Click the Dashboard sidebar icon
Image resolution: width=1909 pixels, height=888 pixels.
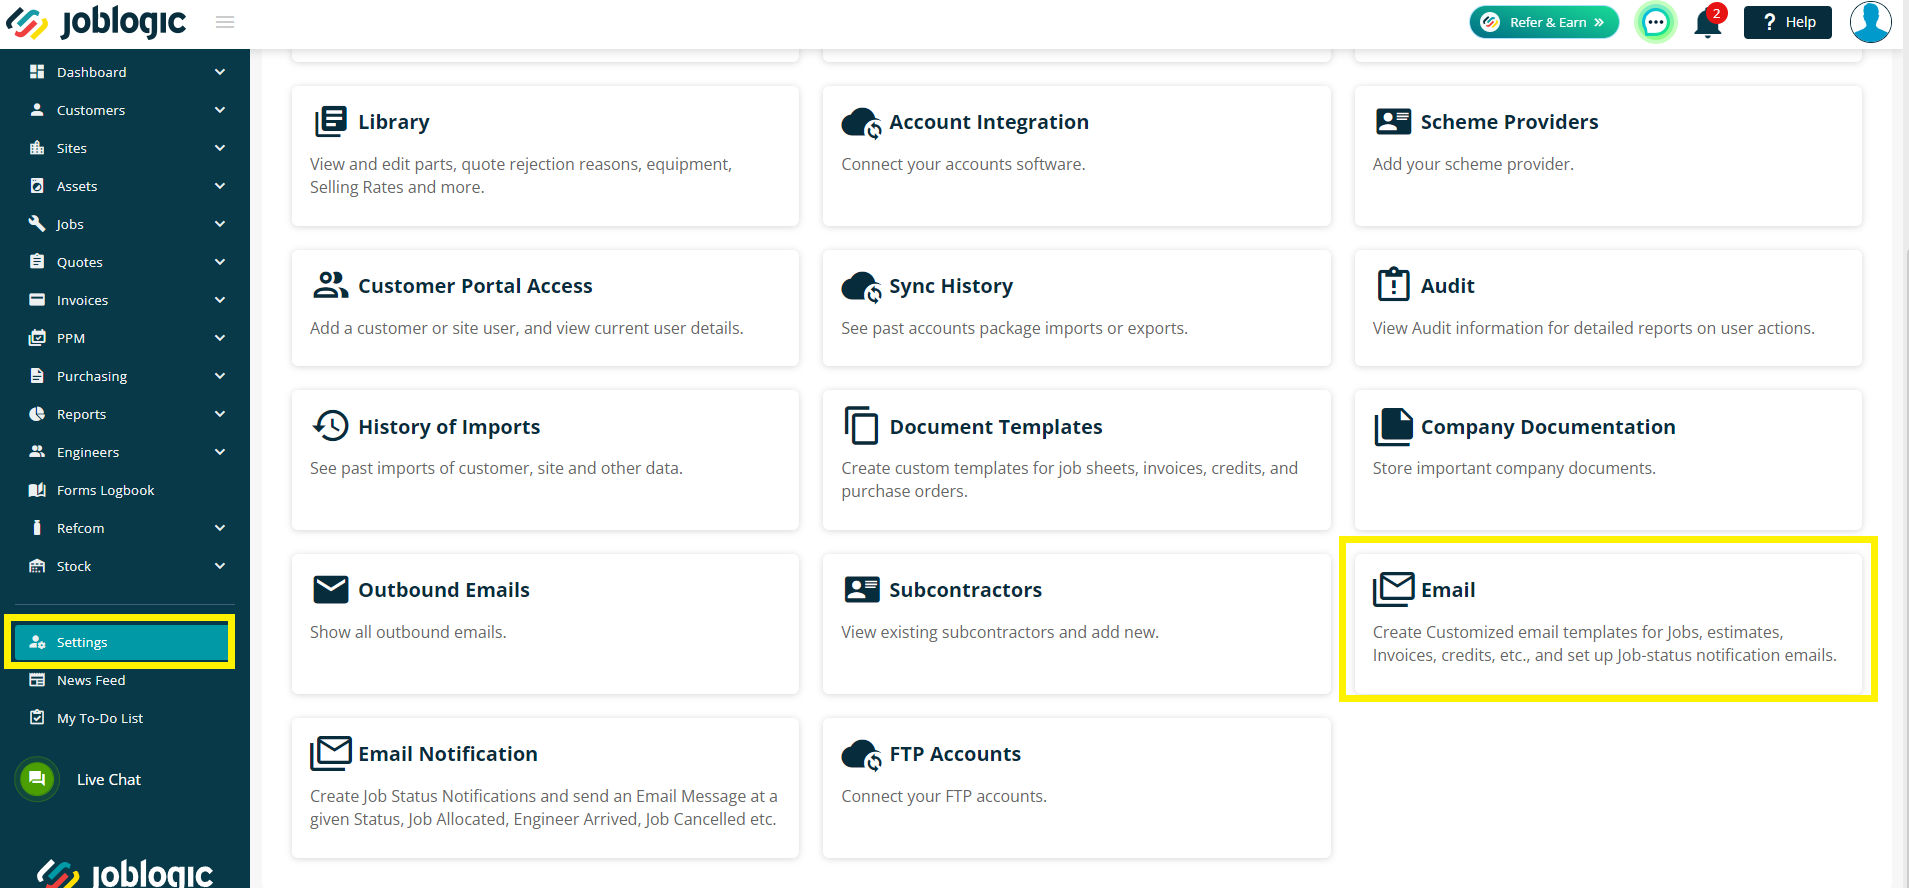(x=37, y=72)
